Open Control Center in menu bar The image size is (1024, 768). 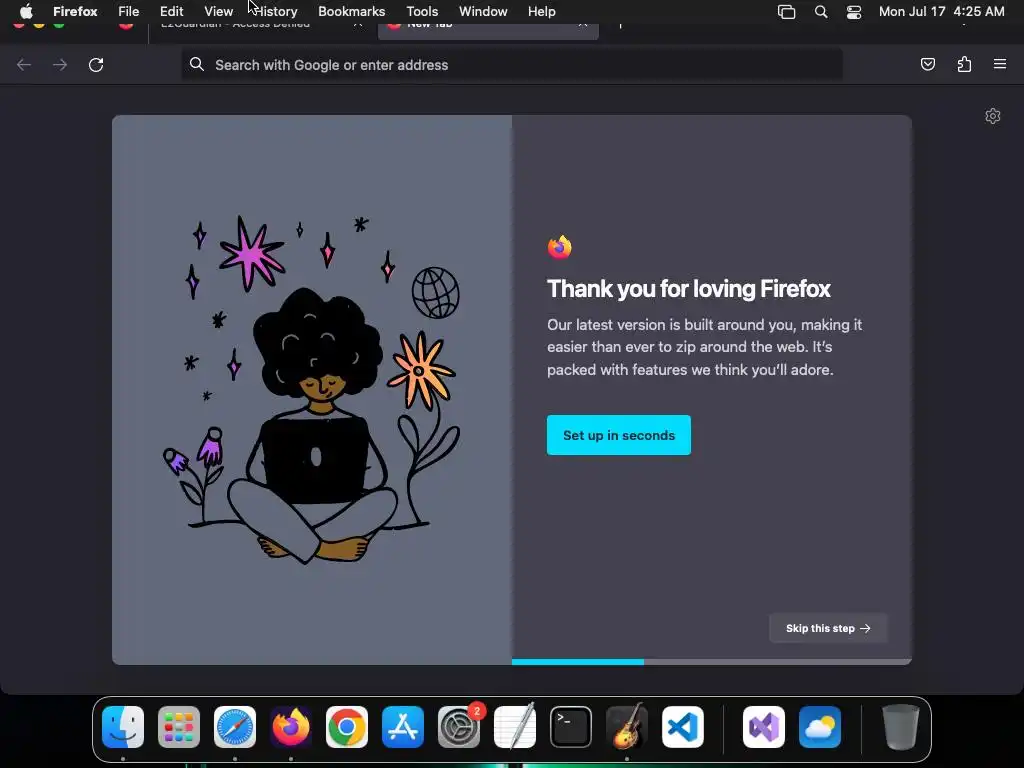click(x=854, y=12)
